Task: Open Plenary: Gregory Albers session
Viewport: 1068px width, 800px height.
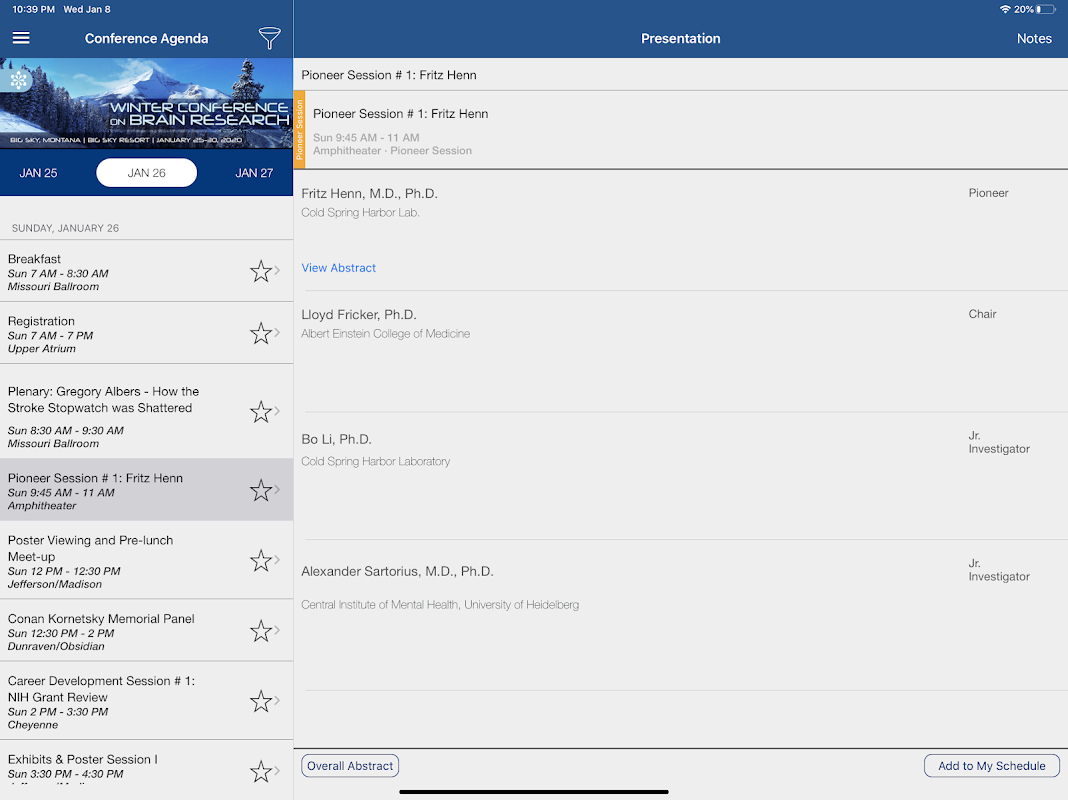Action: tap(146, 411)
